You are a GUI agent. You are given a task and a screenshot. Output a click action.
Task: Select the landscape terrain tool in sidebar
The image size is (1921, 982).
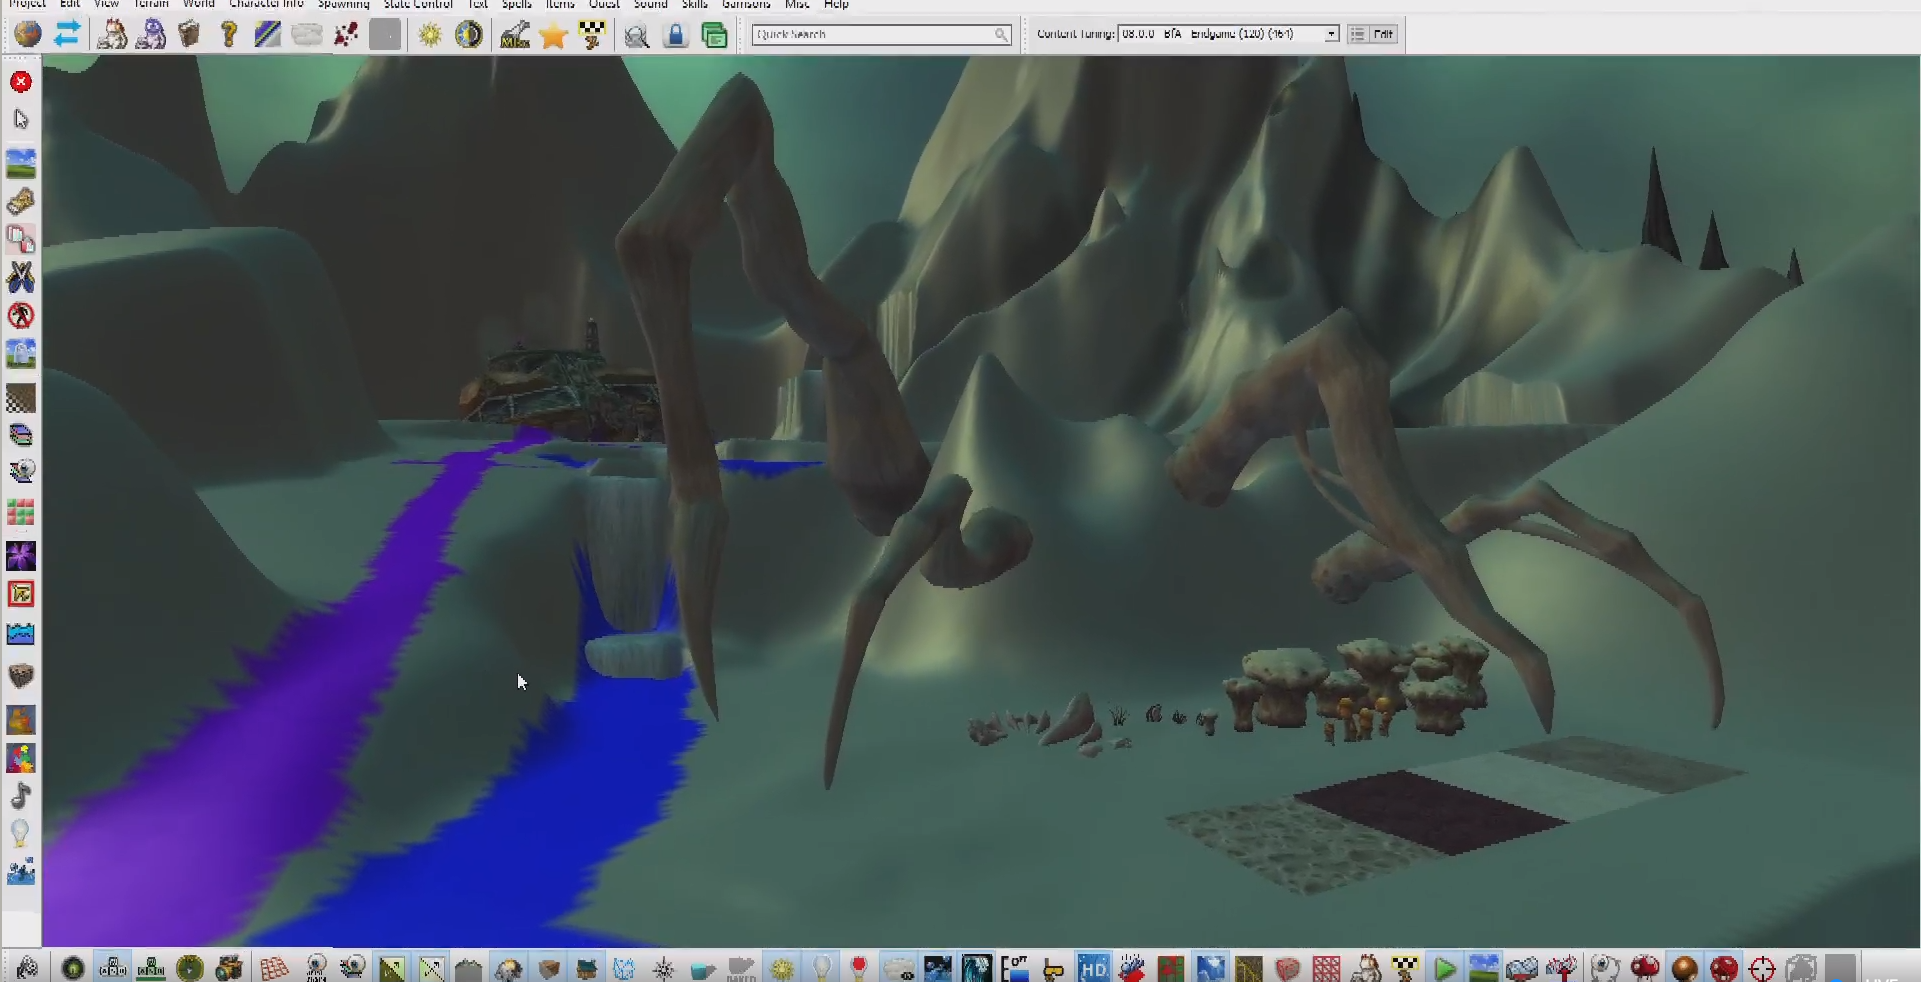pyautogui.click(x=21, y=162)
